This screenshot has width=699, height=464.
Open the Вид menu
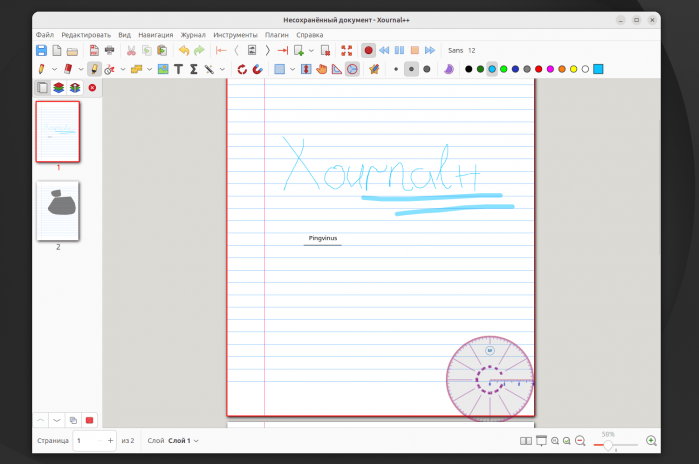(x=124, y=35)
